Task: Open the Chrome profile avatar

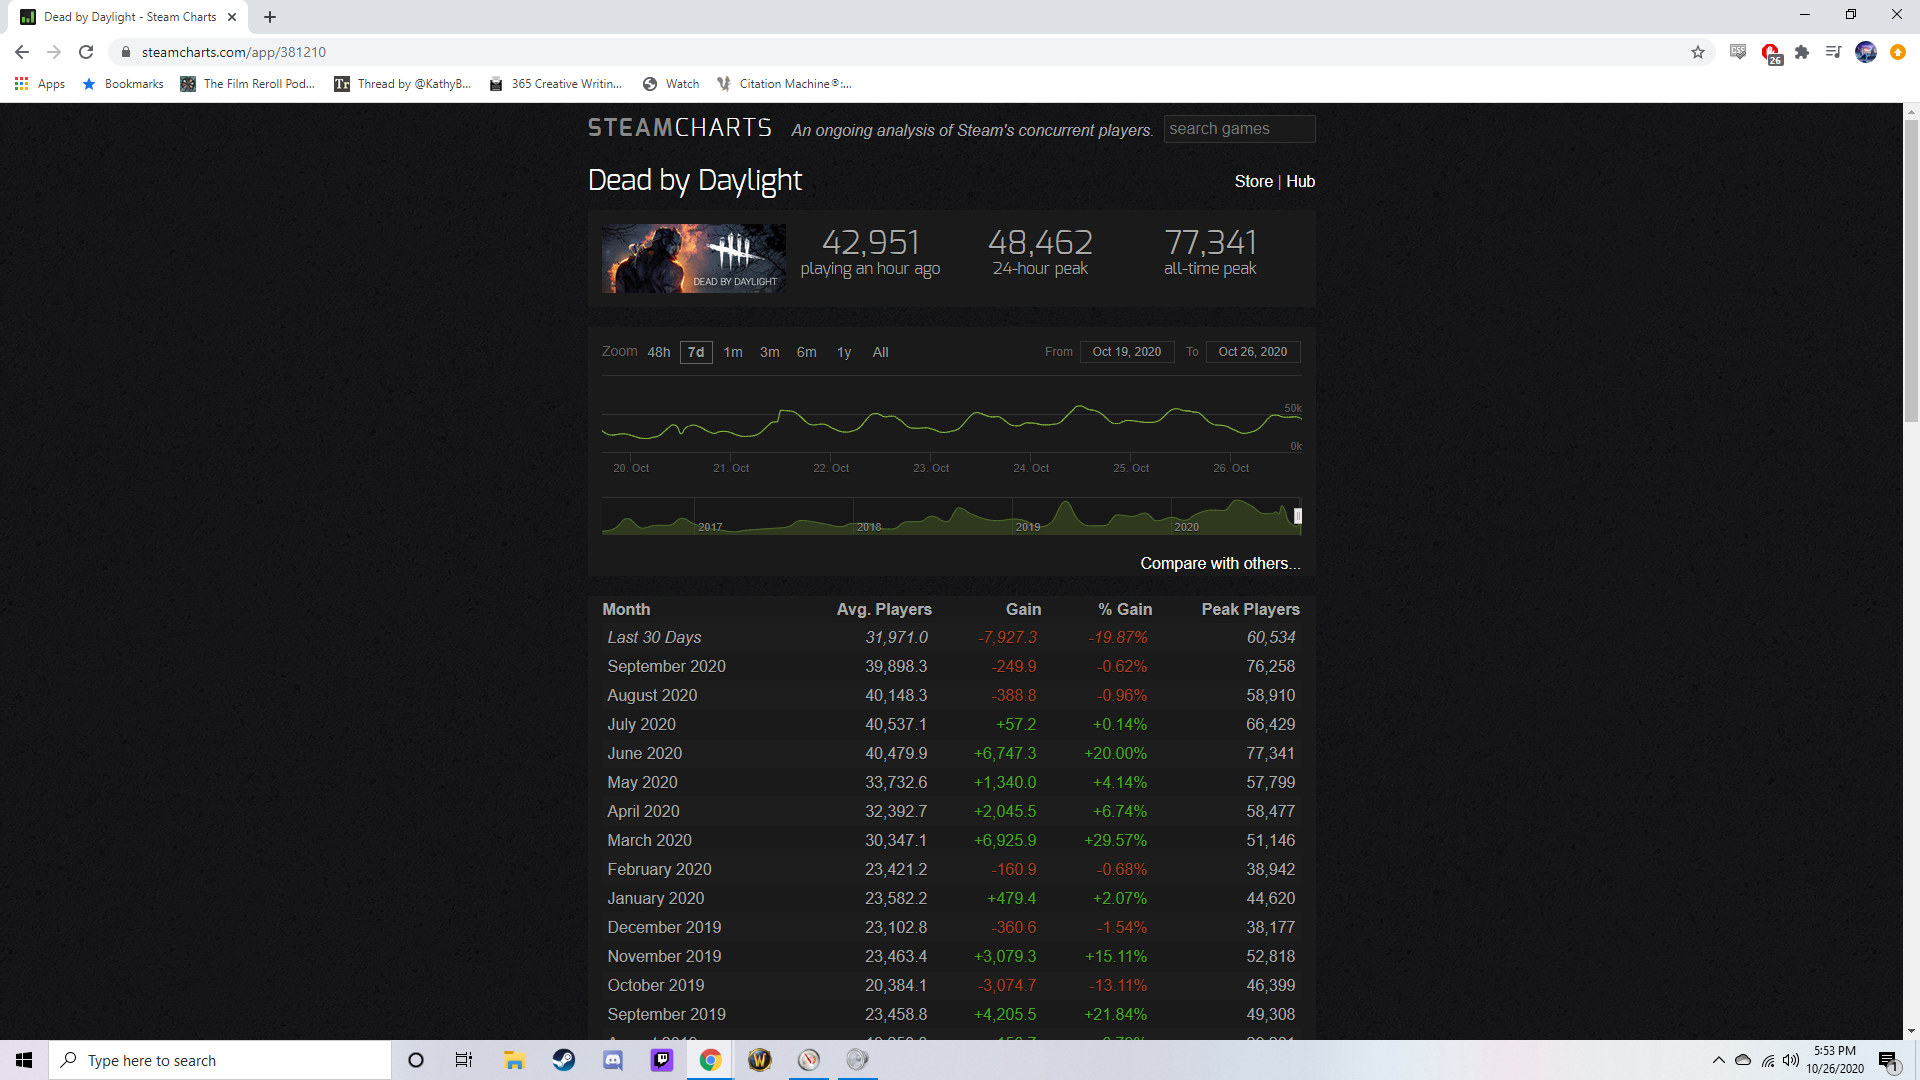Action: [1866, 52]
